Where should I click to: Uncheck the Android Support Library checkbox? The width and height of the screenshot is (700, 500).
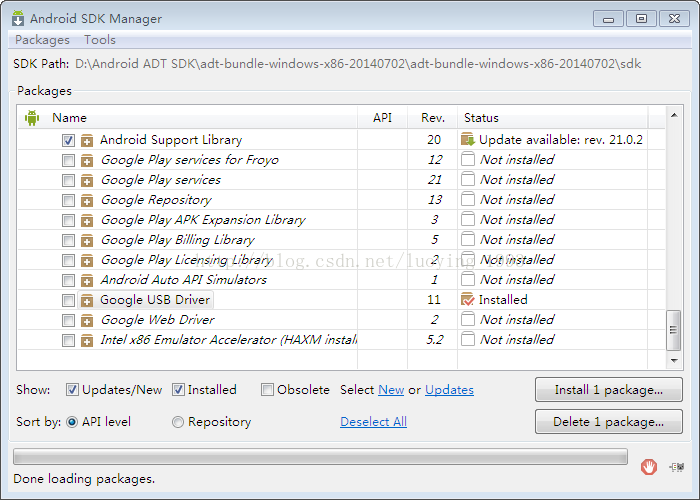click(x=68, y=141)
